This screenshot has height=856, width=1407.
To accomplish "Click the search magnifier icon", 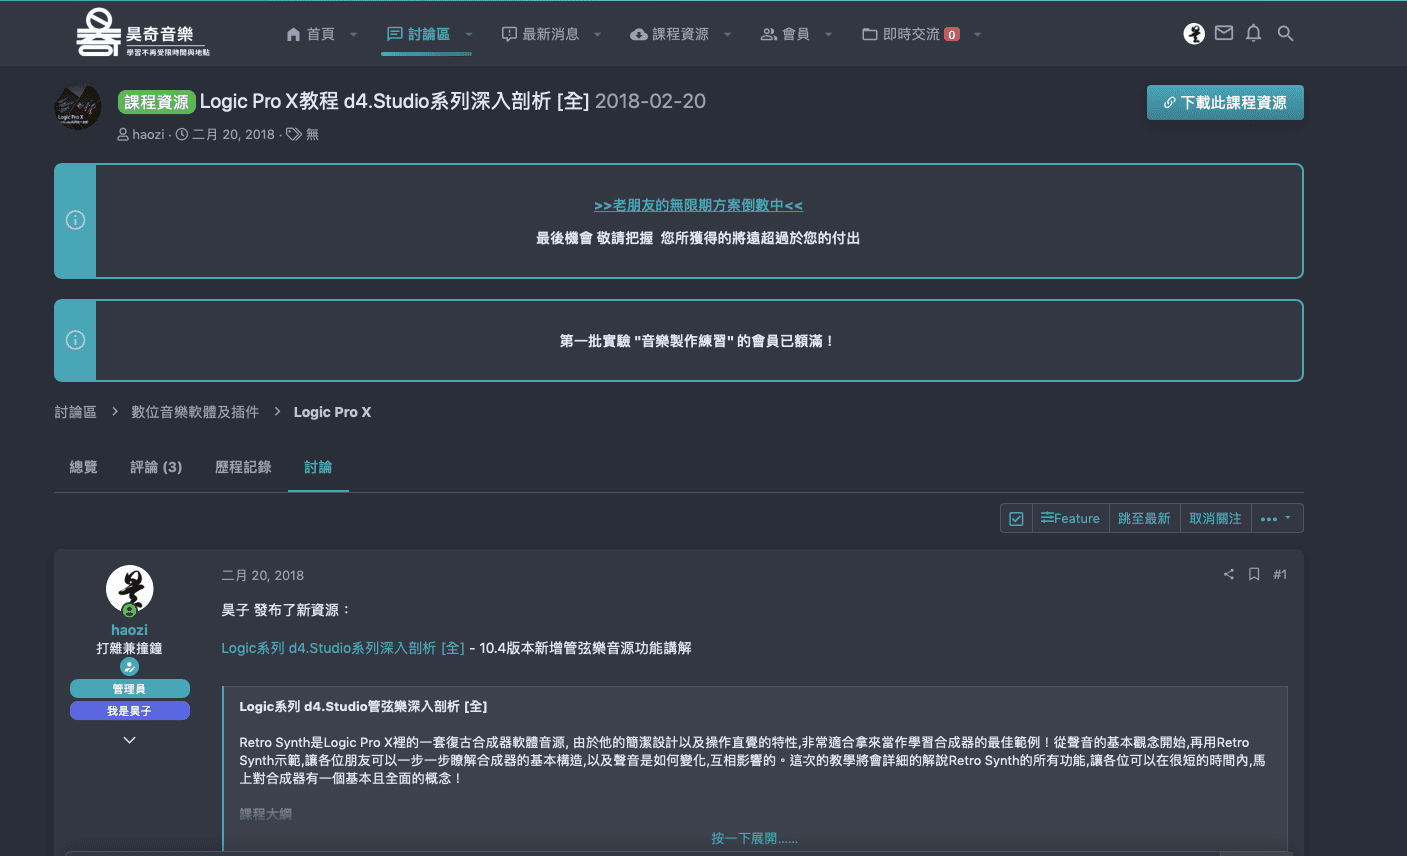I will [x=1286, y=34].
